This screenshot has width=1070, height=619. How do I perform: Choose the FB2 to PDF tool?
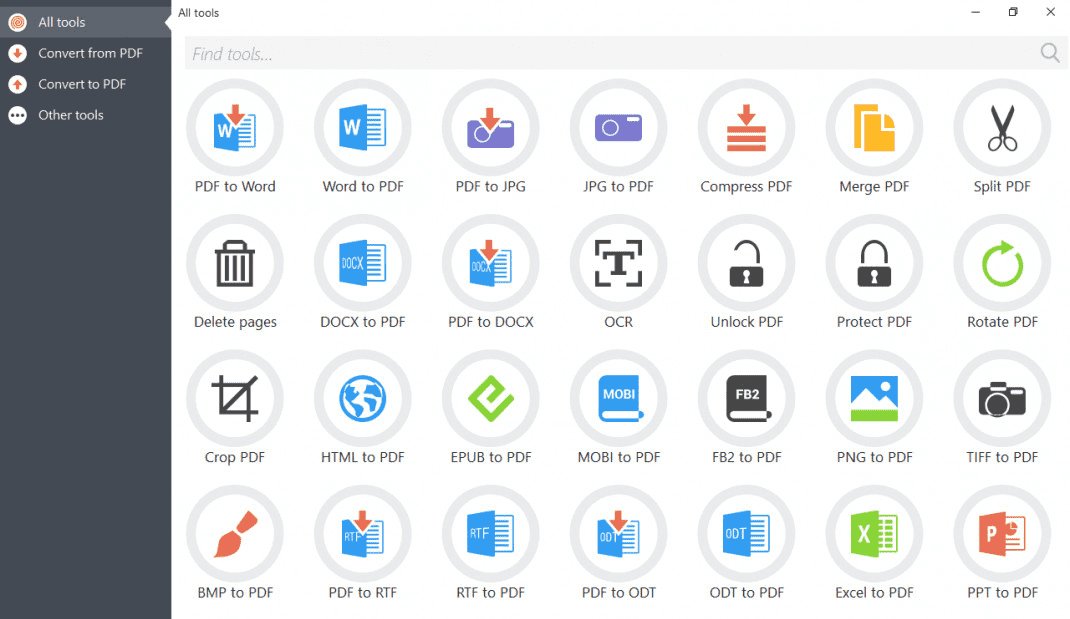coord(747,399)
